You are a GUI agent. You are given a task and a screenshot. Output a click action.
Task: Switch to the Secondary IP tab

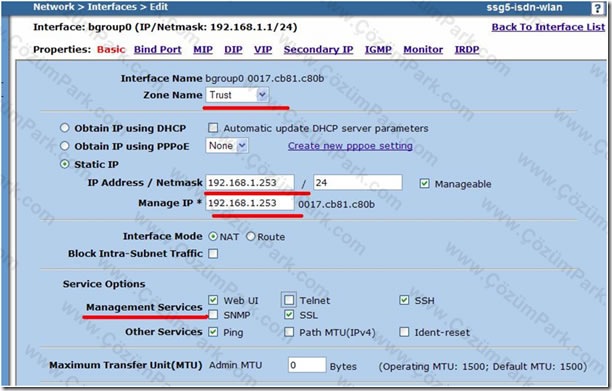(318, 50)
